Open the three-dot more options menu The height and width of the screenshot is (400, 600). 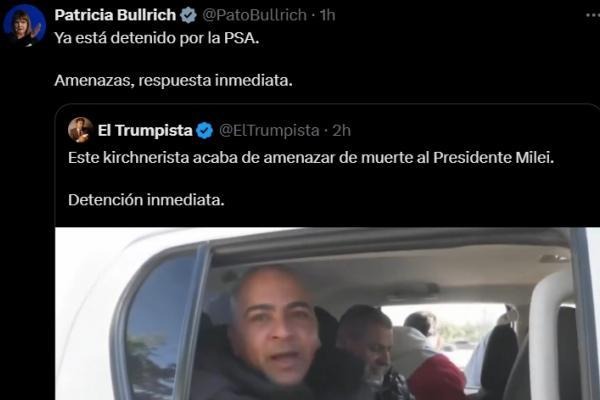click(x=593, y=15)
